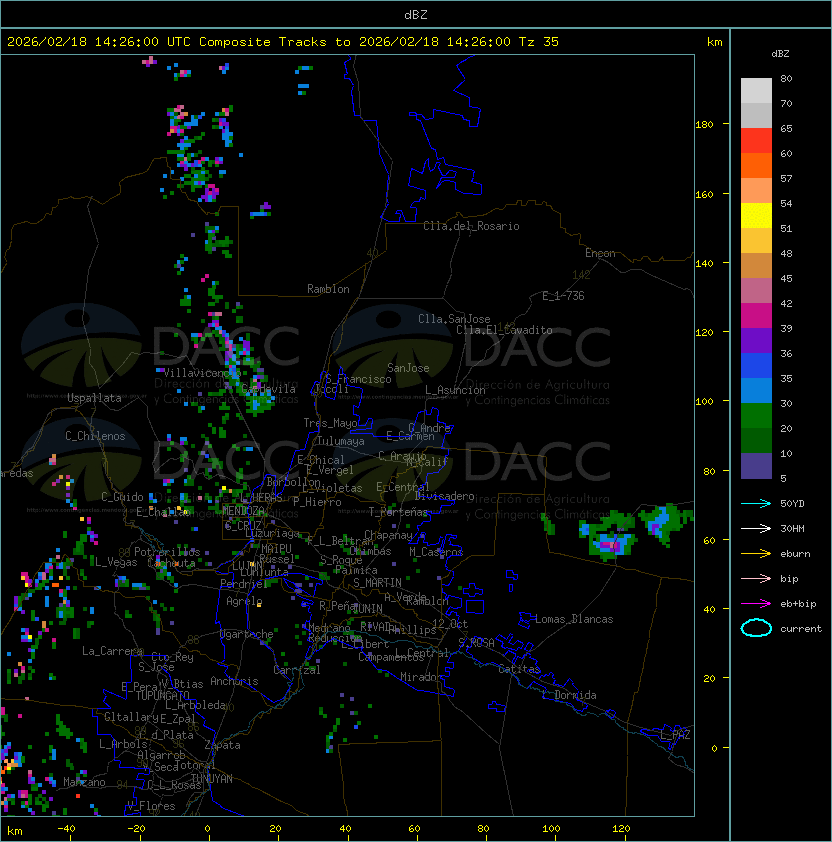The image size is (832, 842).
Task: Click the 'V_Flores' label
Action: click(x=151, y=806)
